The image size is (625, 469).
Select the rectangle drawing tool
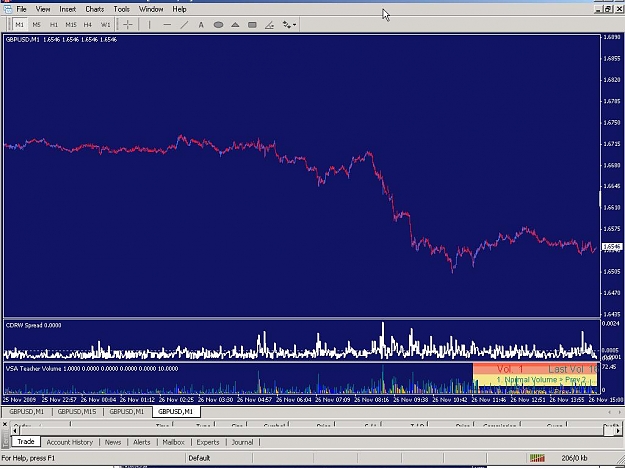pyautogui.click(x=252, y=25)
